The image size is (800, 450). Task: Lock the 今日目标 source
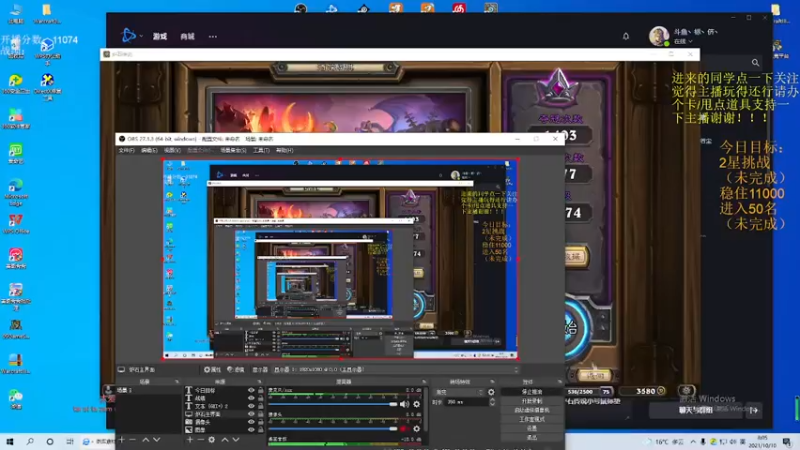point(261,390)
